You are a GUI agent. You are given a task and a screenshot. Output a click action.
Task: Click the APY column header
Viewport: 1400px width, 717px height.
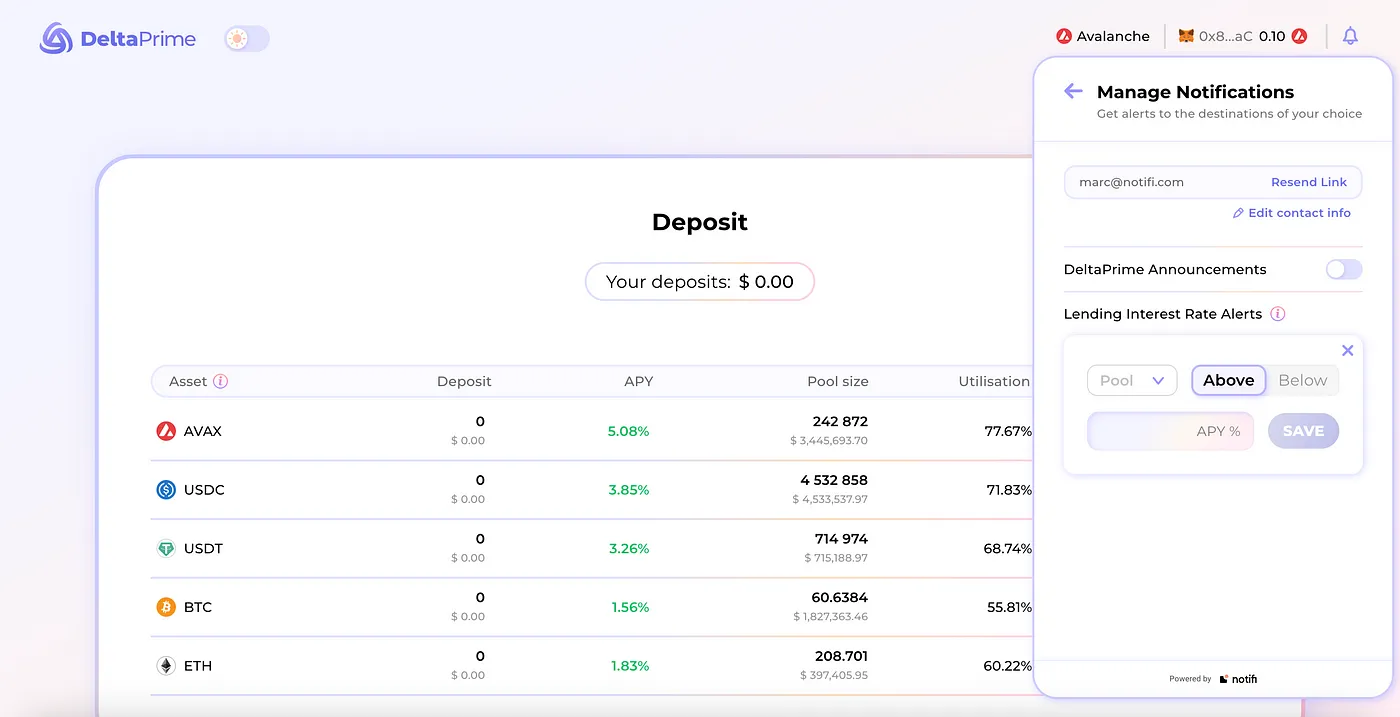pyautogui.click(x=638, y=381)
